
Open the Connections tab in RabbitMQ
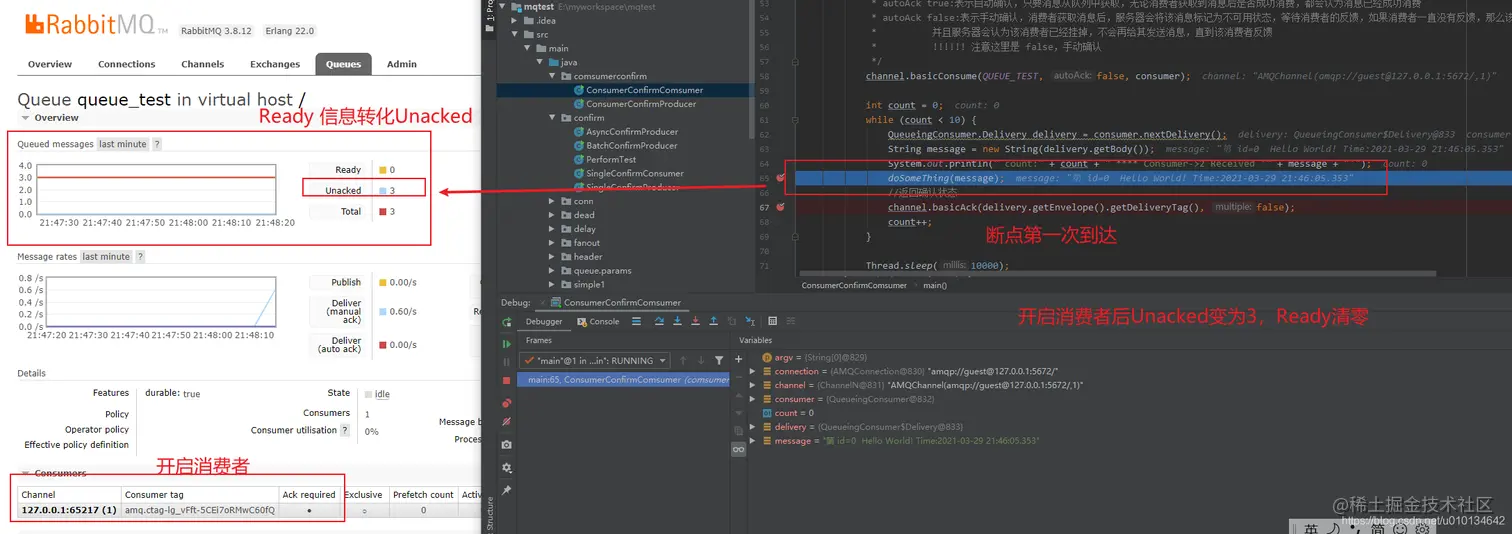[x=126, y=64]
